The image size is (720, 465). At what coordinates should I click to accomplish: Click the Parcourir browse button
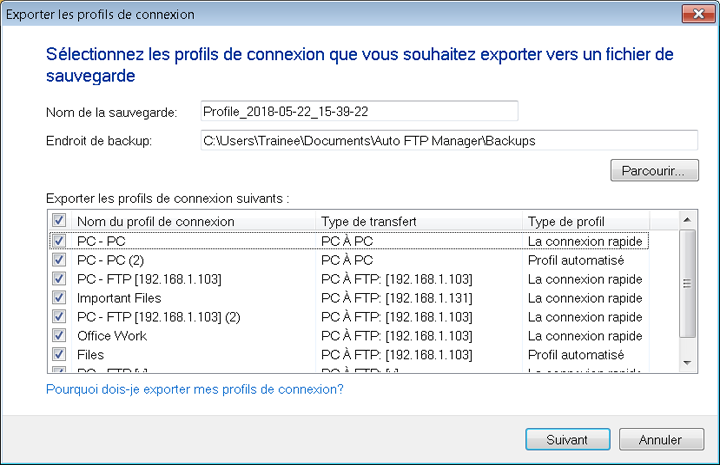click(x=652, y=171)
